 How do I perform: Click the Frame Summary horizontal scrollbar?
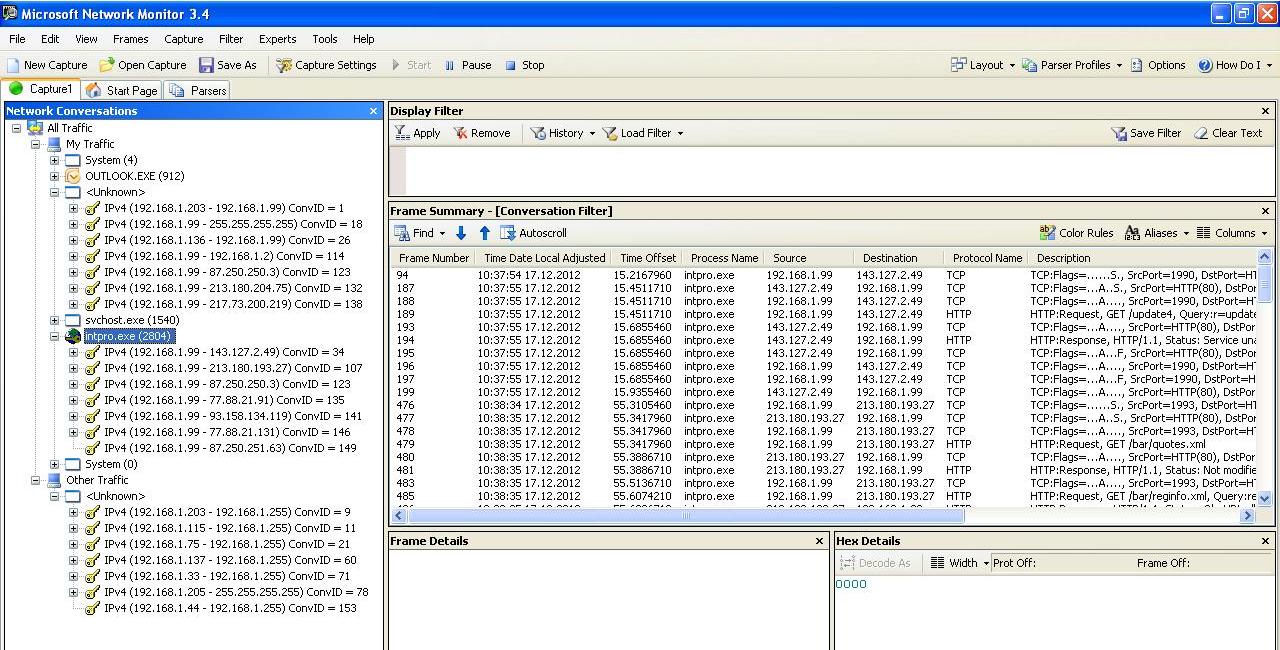tap(686, 516)
